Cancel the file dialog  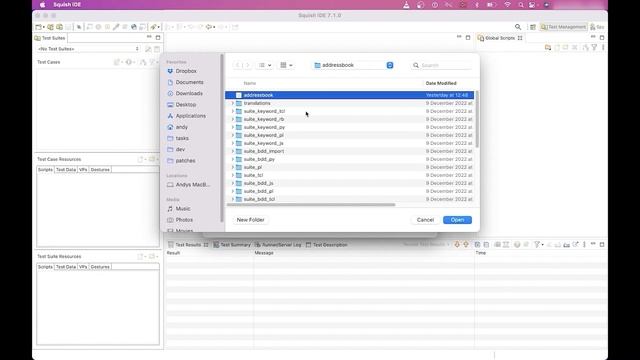click(x=425, y=220)
